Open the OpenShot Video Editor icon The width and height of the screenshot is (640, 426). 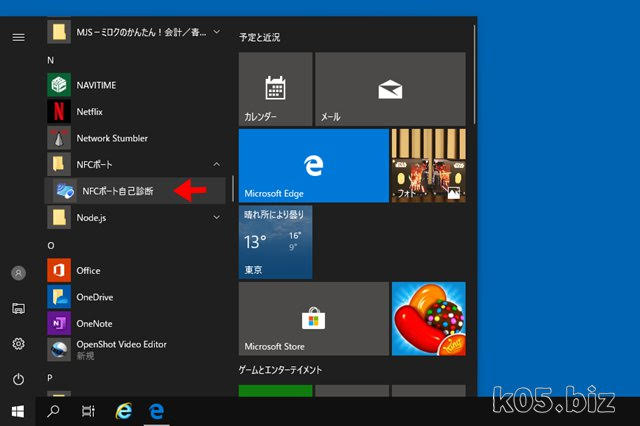click(x=59, y=350)
